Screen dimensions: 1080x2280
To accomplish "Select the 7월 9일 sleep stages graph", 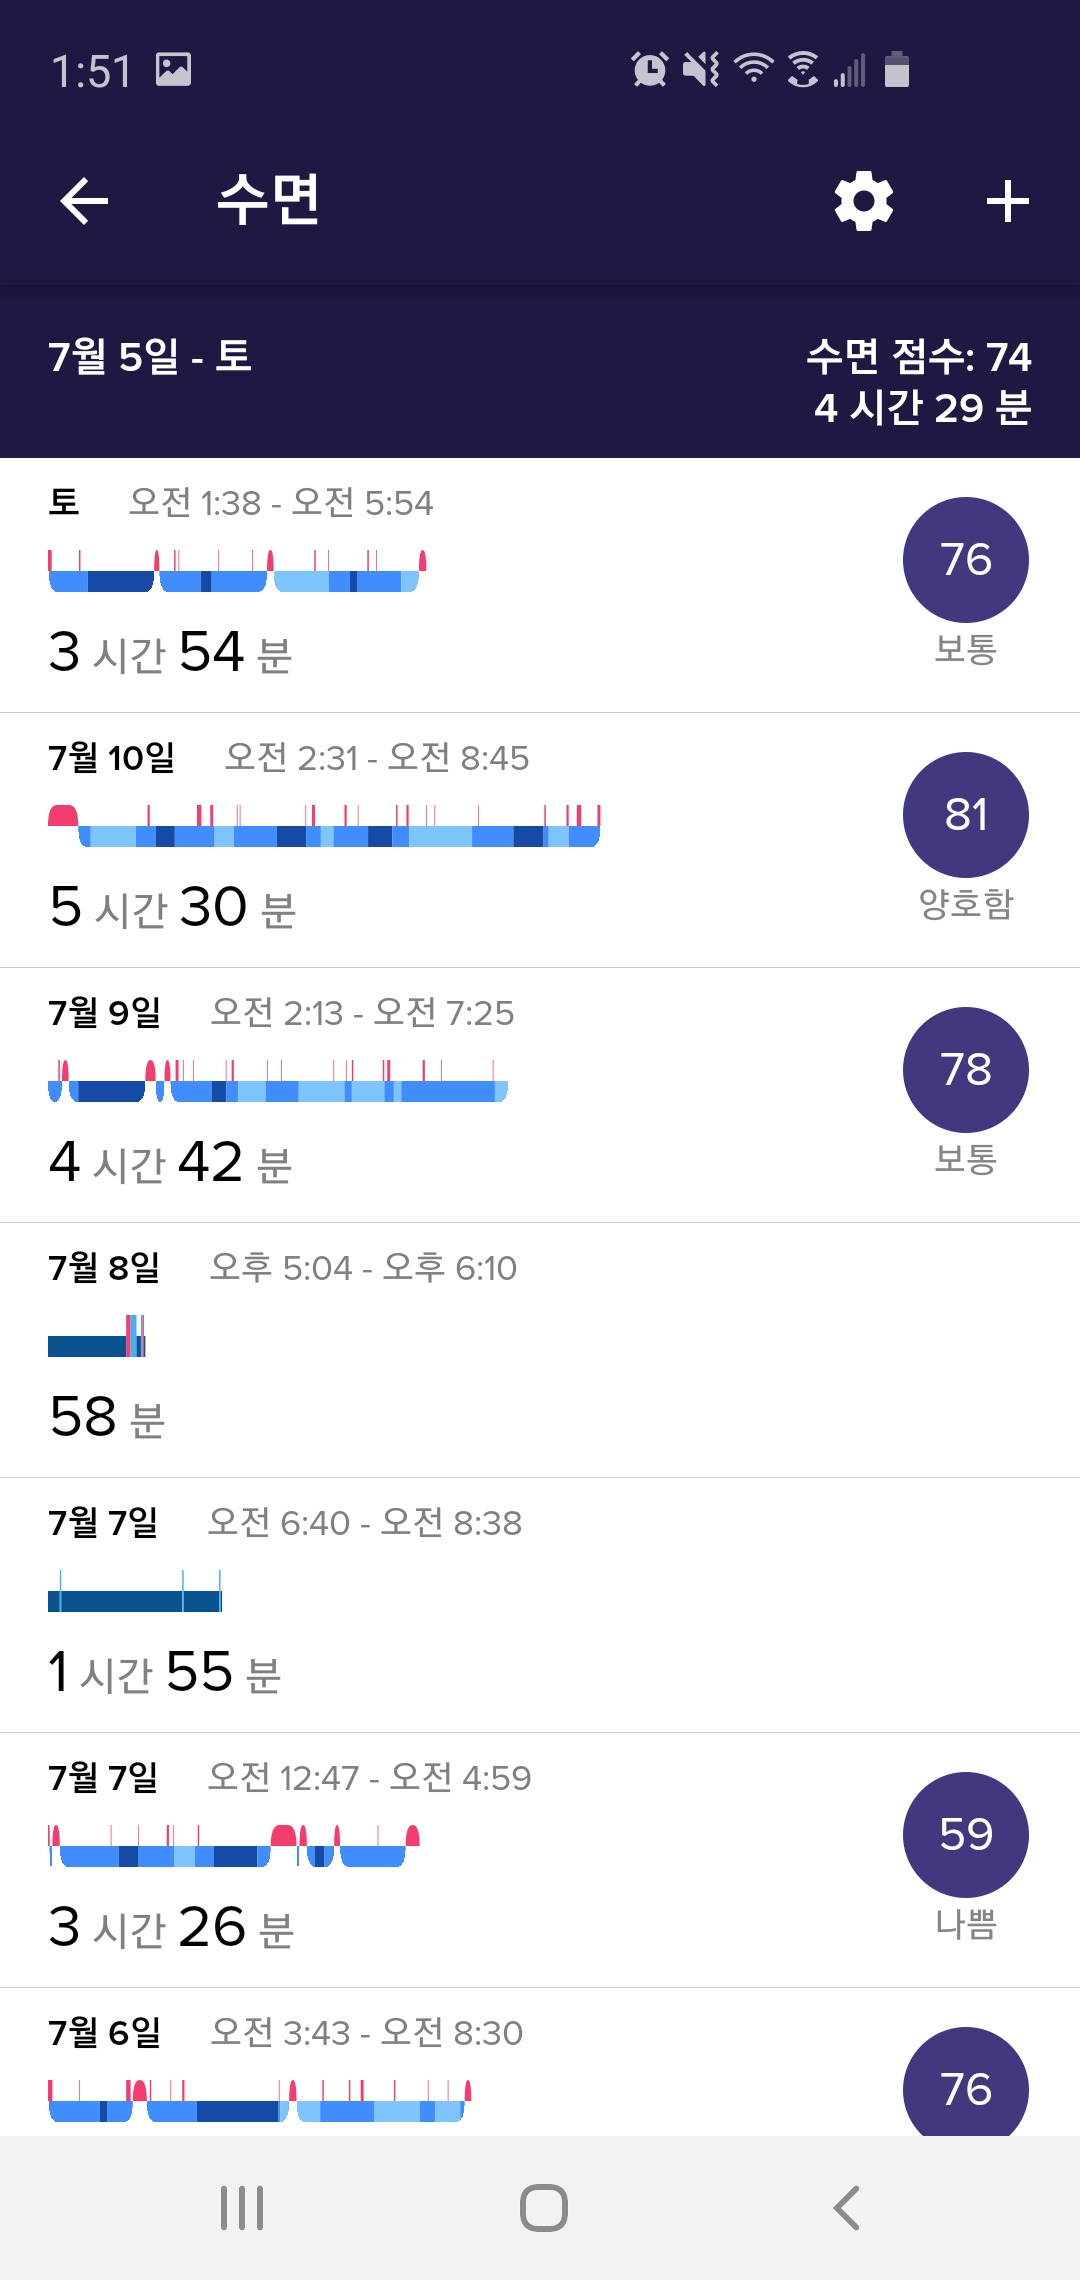I will pos(278,1081).
